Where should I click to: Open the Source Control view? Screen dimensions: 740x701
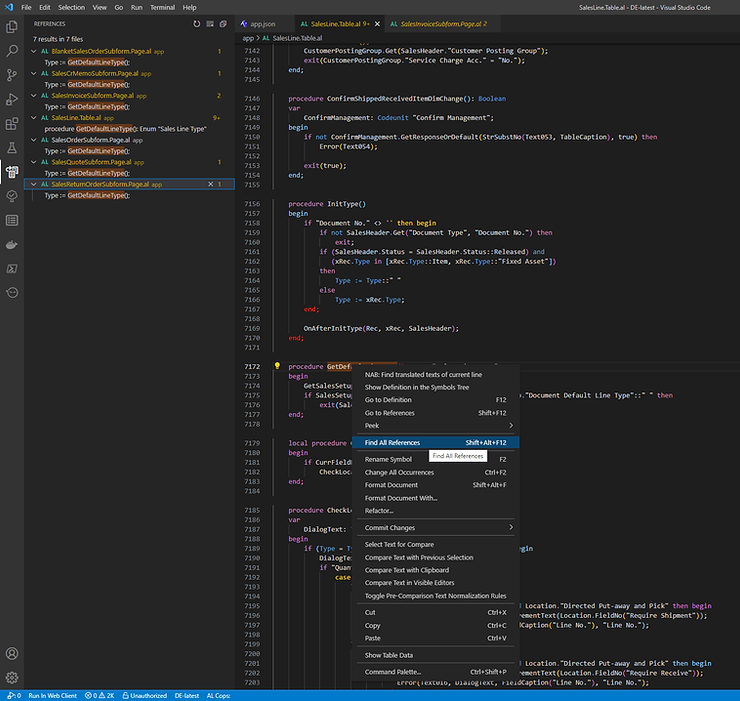point(12,74)
